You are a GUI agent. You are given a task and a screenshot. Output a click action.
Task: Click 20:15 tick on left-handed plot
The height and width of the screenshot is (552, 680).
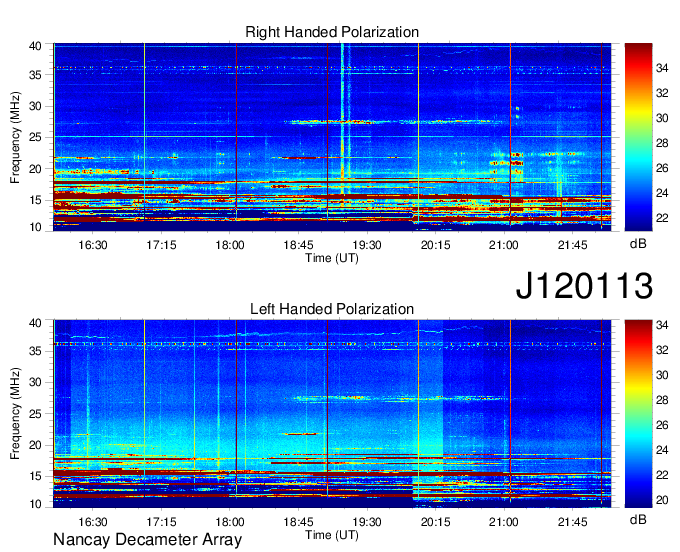(435, 522)
